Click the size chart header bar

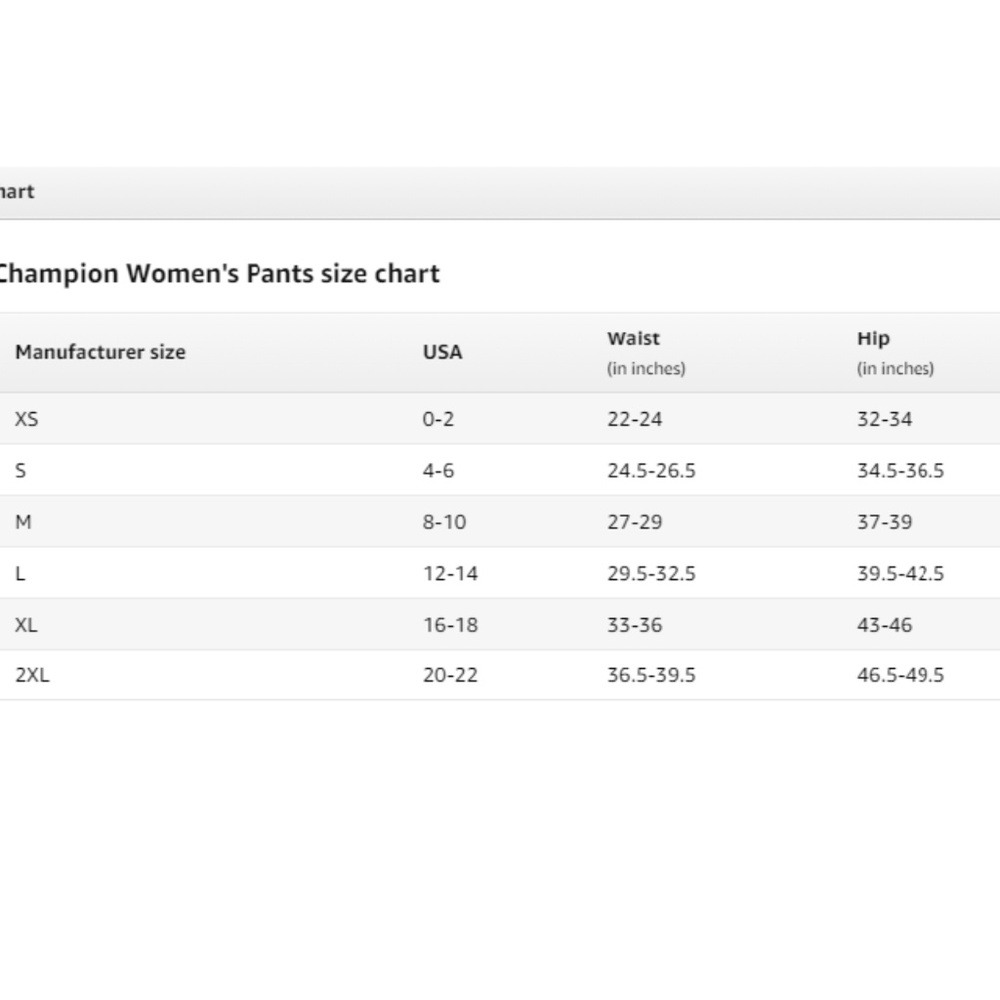[x=500, y=193]
